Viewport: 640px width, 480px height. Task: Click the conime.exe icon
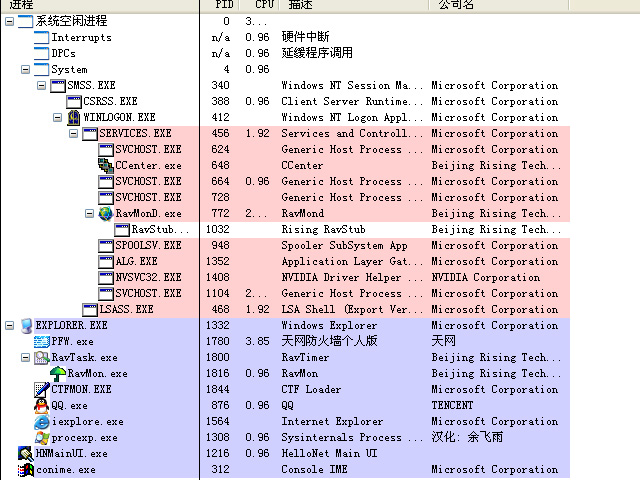[26, 470]
